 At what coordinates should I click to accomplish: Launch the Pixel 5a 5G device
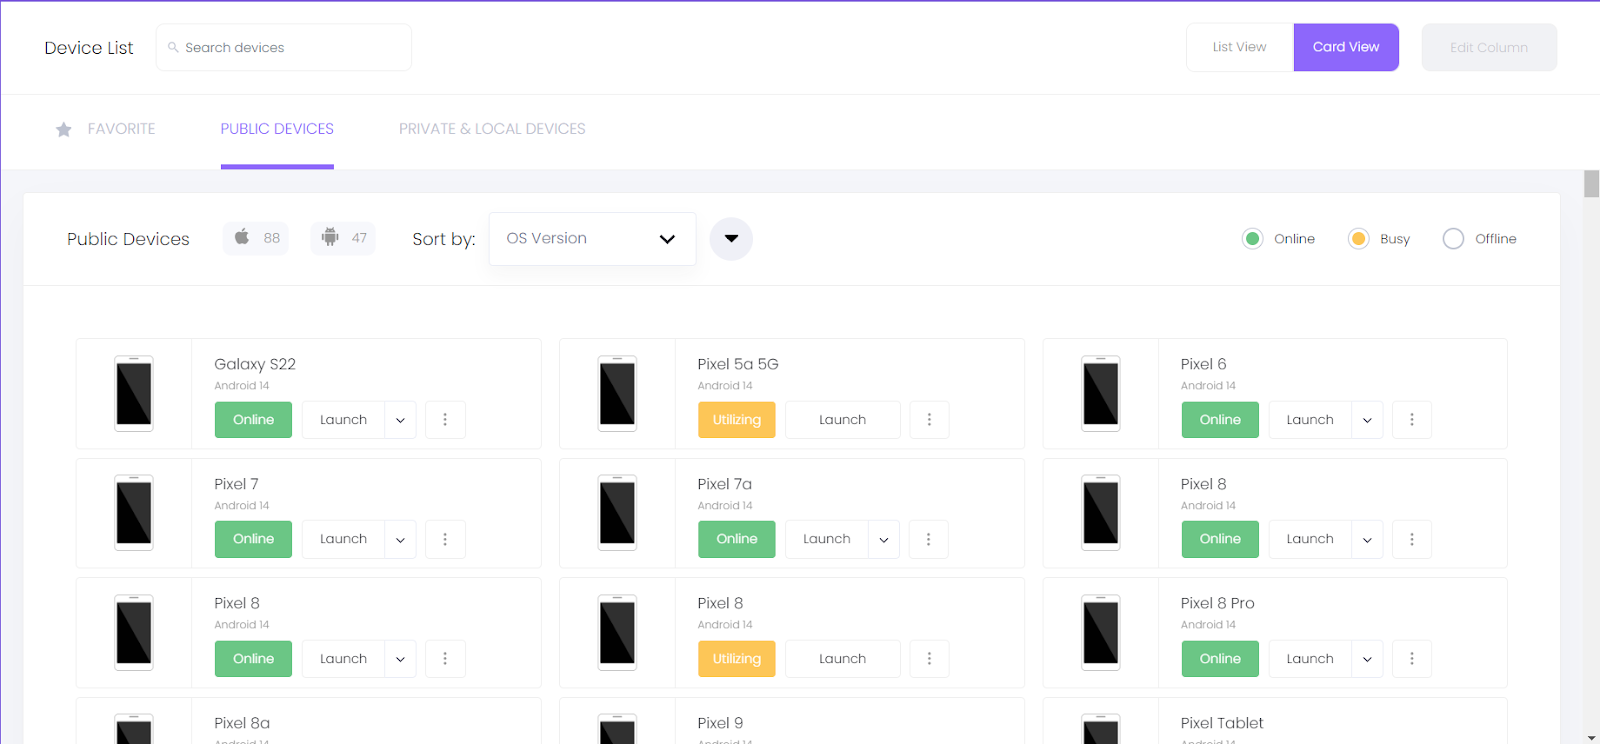843,420
